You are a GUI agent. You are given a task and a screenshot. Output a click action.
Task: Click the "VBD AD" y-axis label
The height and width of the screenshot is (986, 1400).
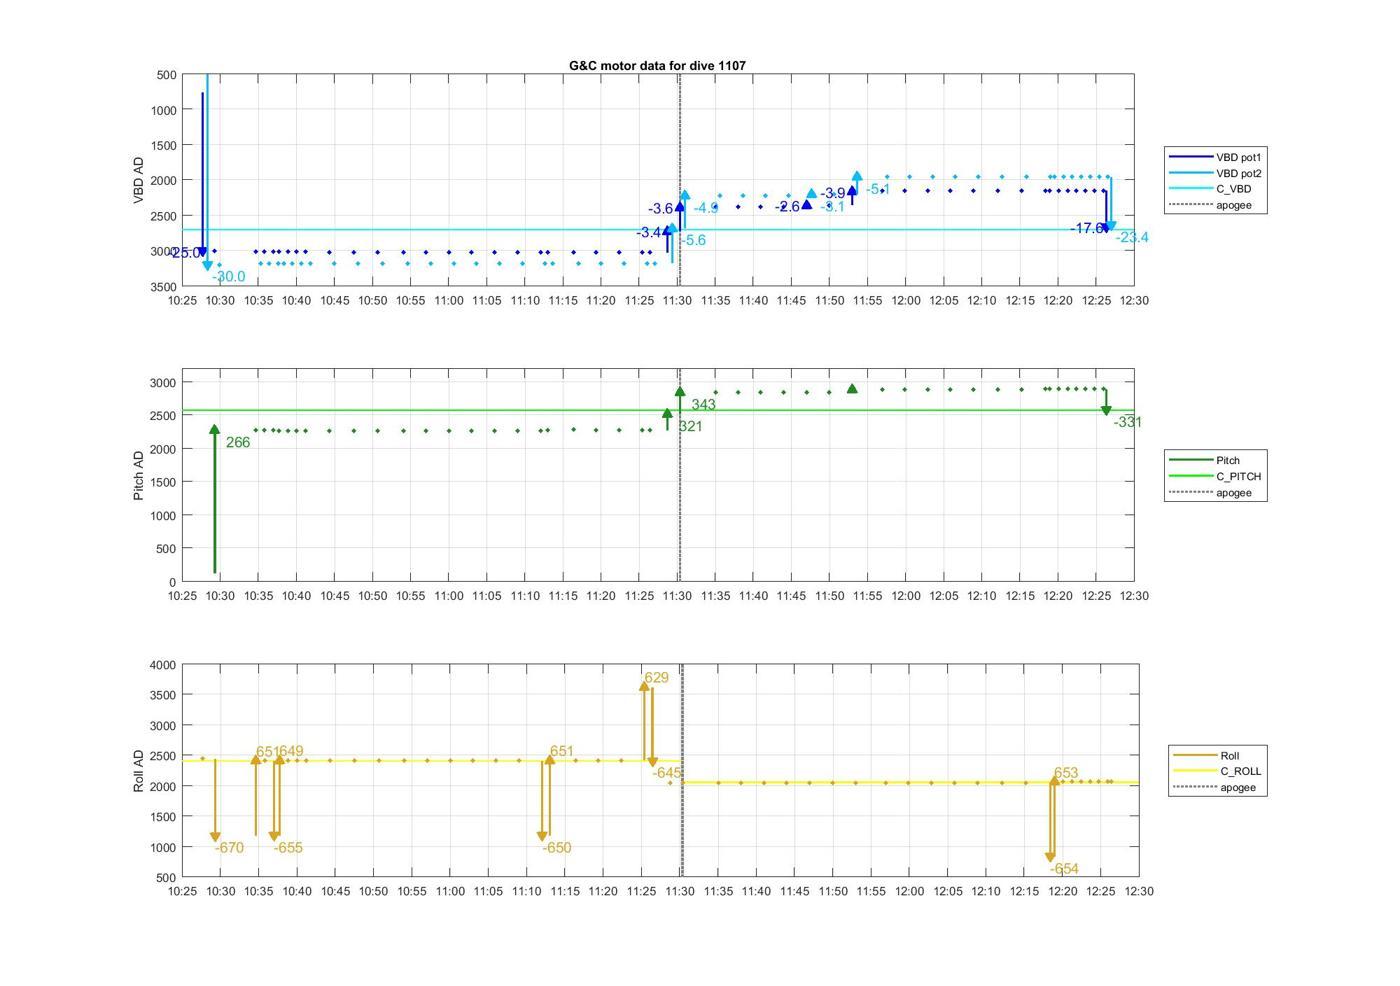coord(138,180)
